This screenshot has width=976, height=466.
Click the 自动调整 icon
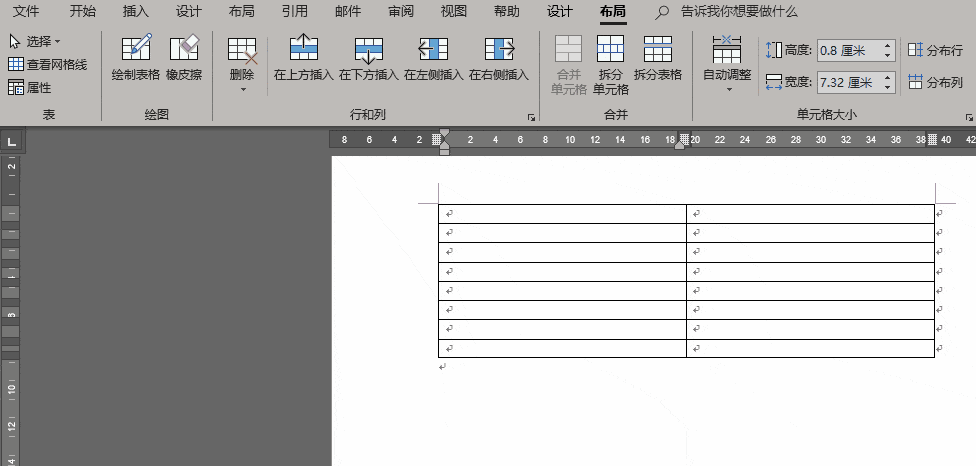[727, 50]
